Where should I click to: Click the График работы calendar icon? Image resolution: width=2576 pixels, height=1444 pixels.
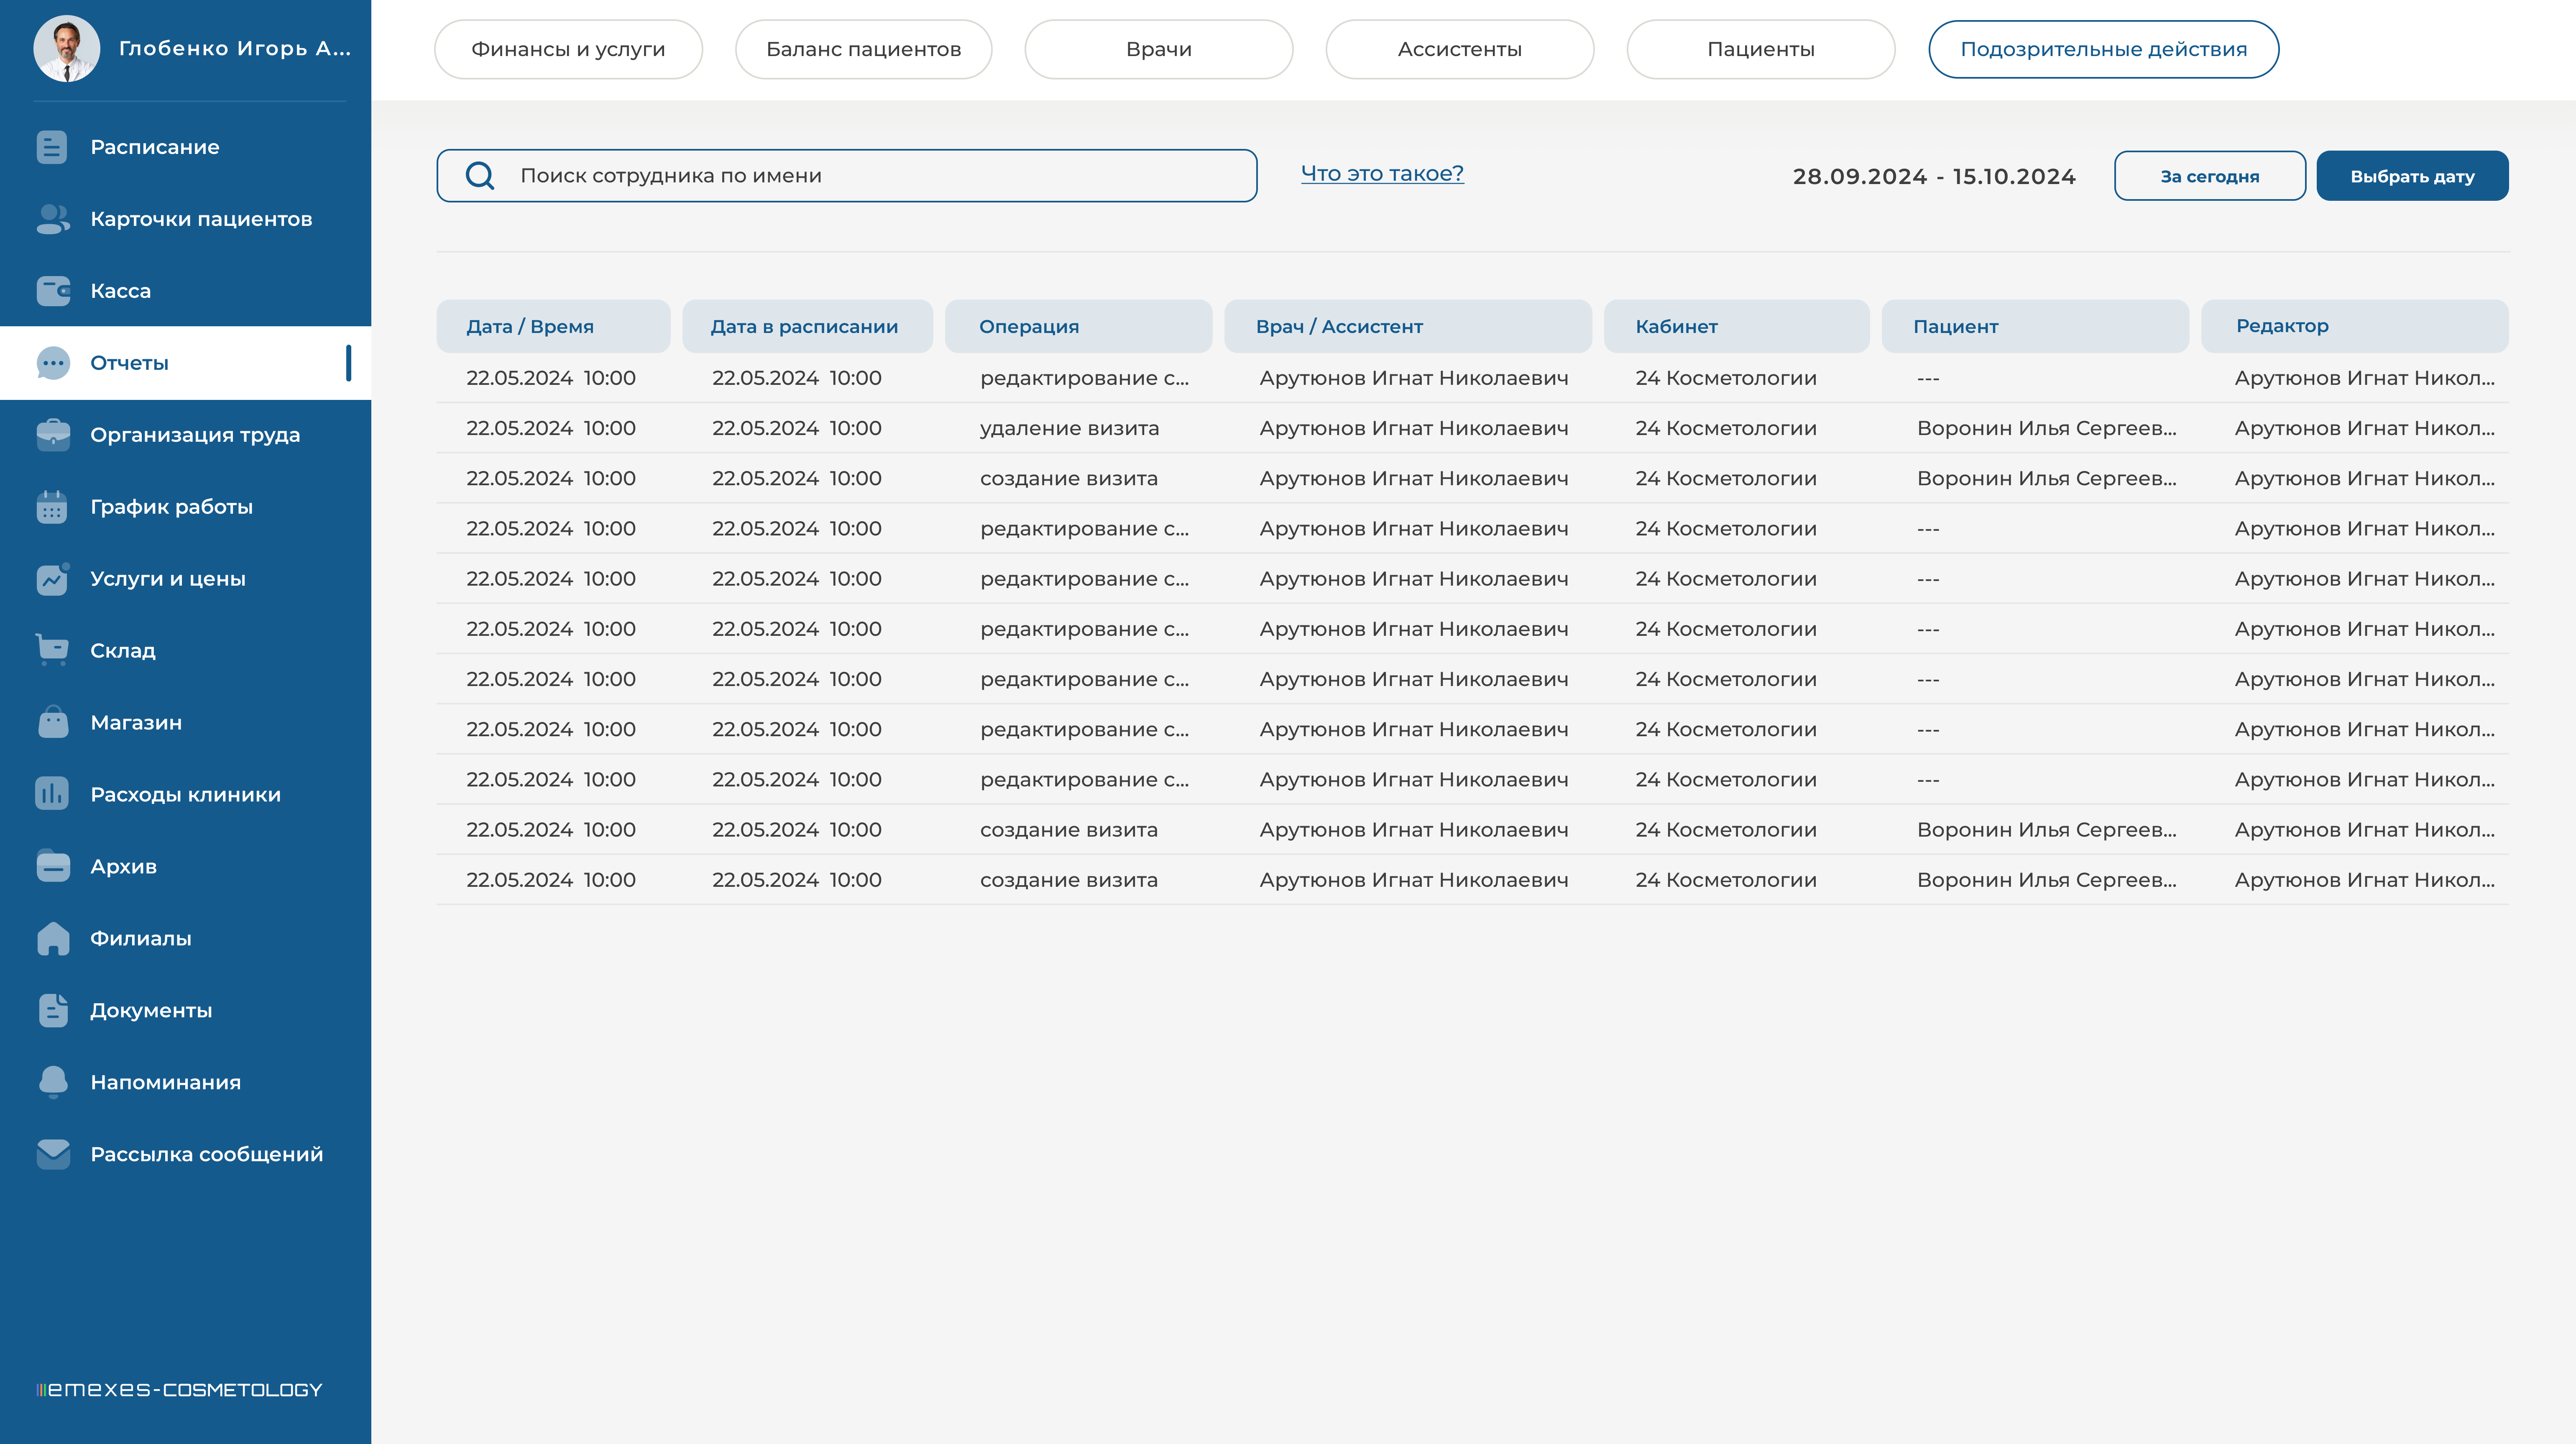[52, 507]
